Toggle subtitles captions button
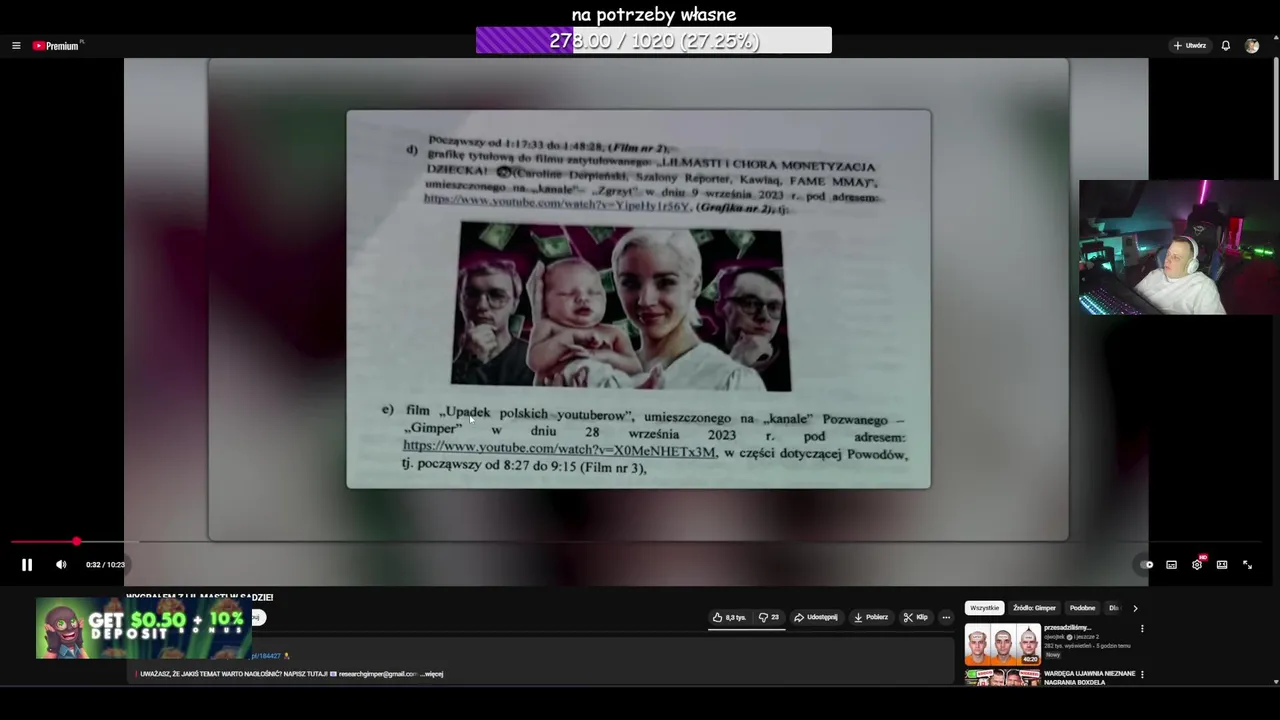The height and width of the screenshot is (720, 1280). (x=1171, y=565)
